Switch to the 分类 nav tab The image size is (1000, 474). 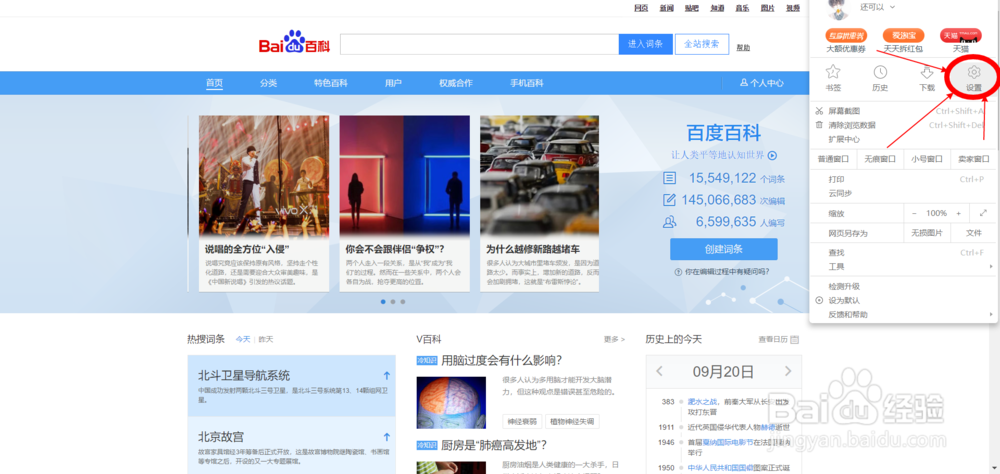click(x=268, y=83)
